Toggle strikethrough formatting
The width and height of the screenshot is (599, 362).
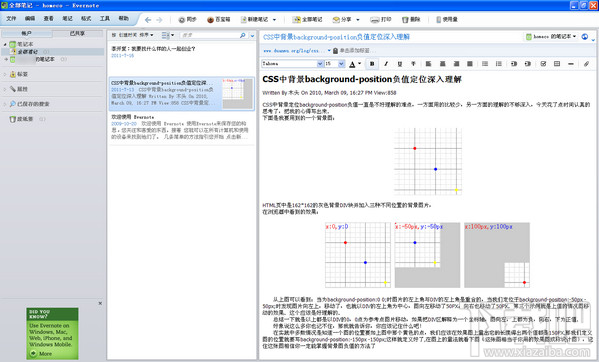pos(413,64)
